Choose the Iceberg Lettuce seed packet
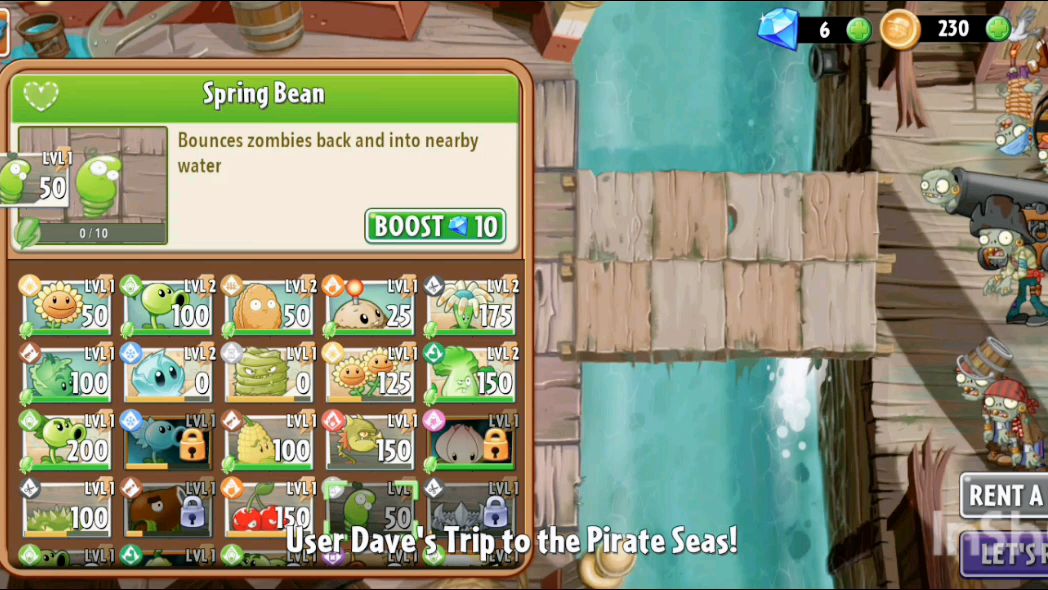The height and width of the screenshot is (590, 1048). point(168,374)
